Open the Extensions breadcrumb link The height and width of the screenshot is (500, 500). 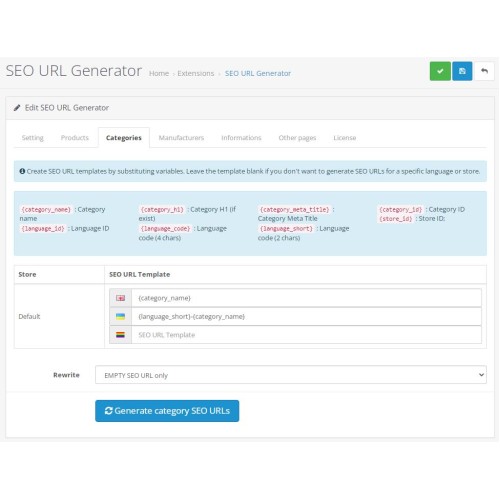196,73
